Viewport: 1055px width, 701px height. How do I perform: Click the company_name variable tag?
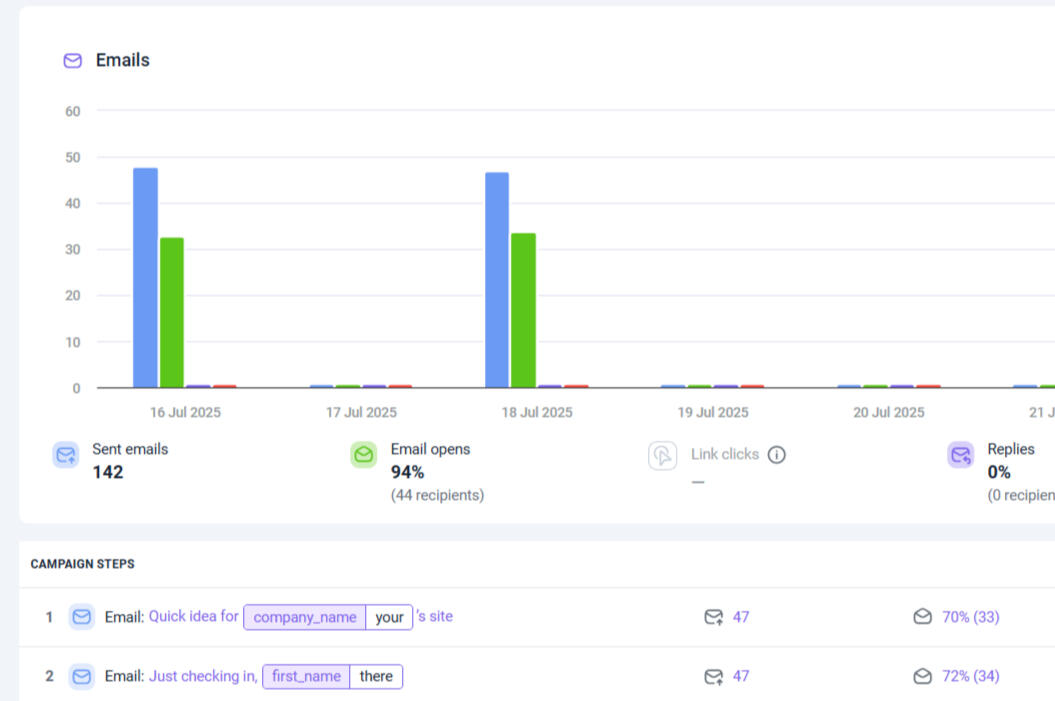coord(305,617)
